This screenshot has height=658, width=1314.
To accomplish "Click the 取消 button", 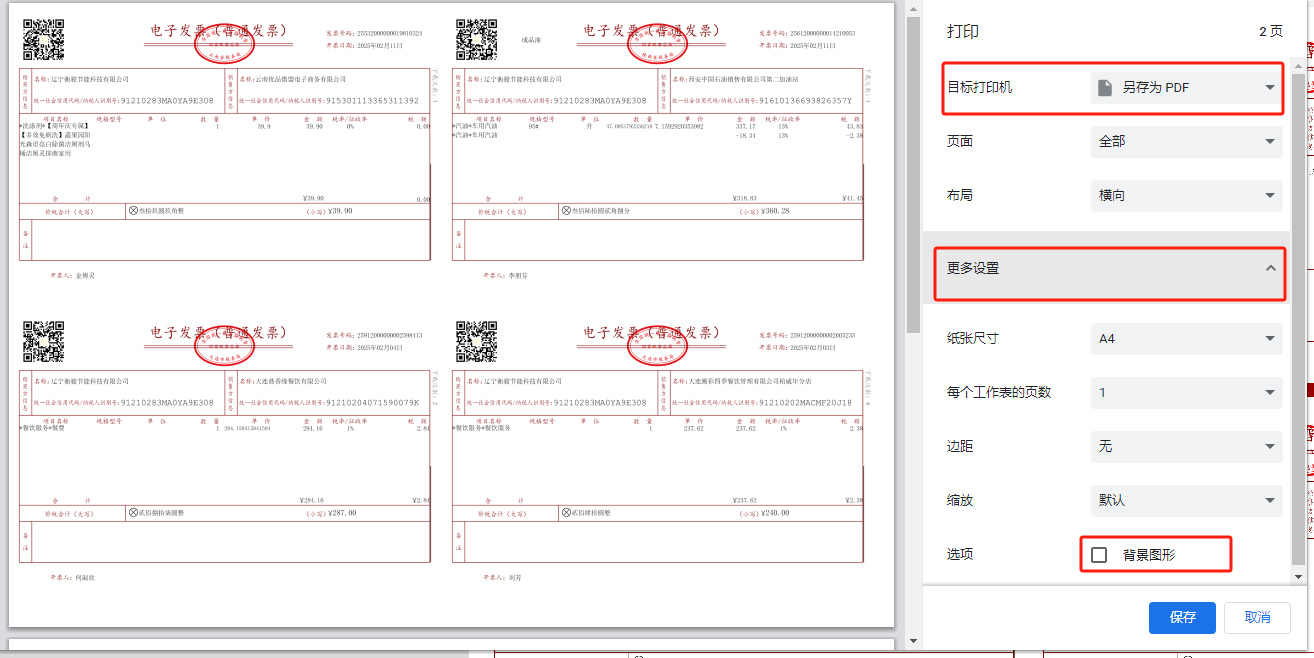I will (x=1257, y=618).
